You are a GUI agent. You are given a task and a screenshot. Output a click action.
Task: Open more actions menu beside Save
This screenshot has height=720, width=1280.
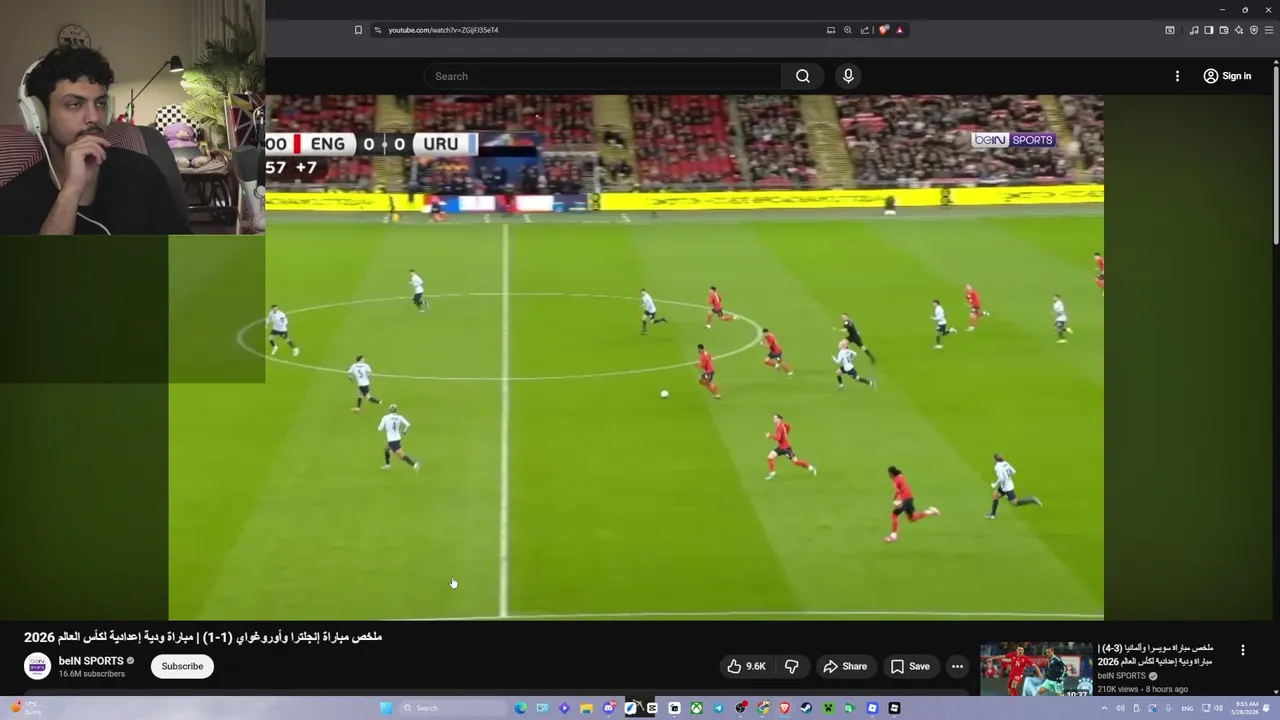(957, 666)
